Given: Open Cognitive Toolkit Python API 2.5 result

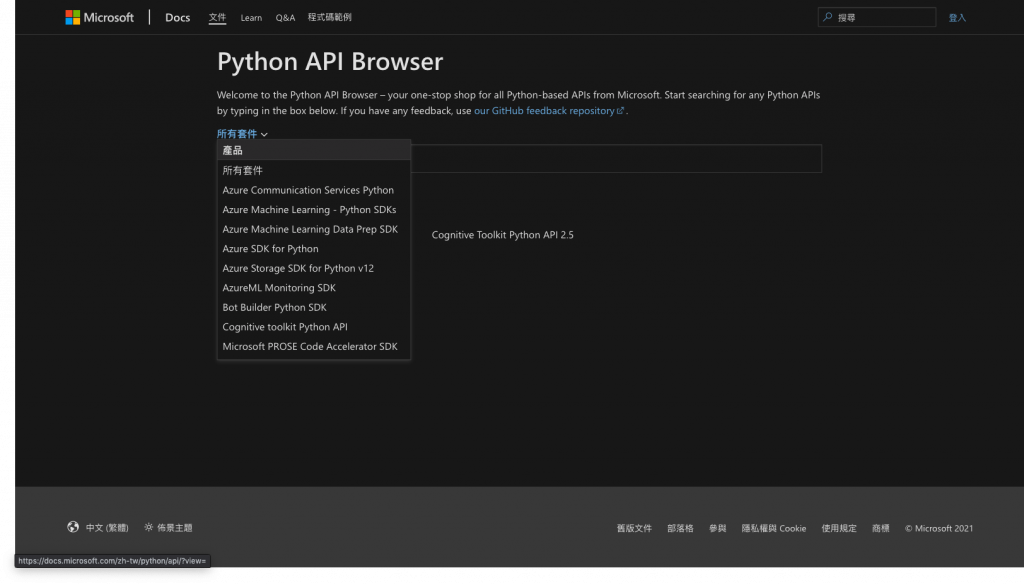Looking at the screenshot, I should coord(502,235).
